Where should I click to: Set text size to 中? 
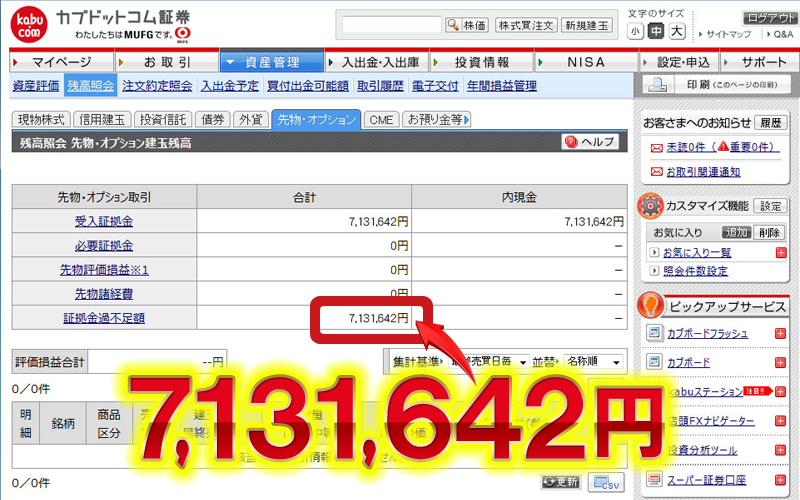click(656, 31)
